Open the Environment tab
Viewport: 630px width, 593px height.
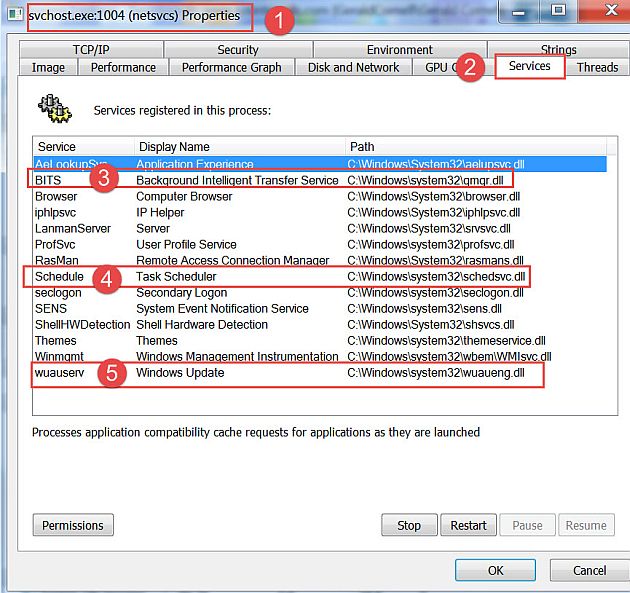pos(400,49)
